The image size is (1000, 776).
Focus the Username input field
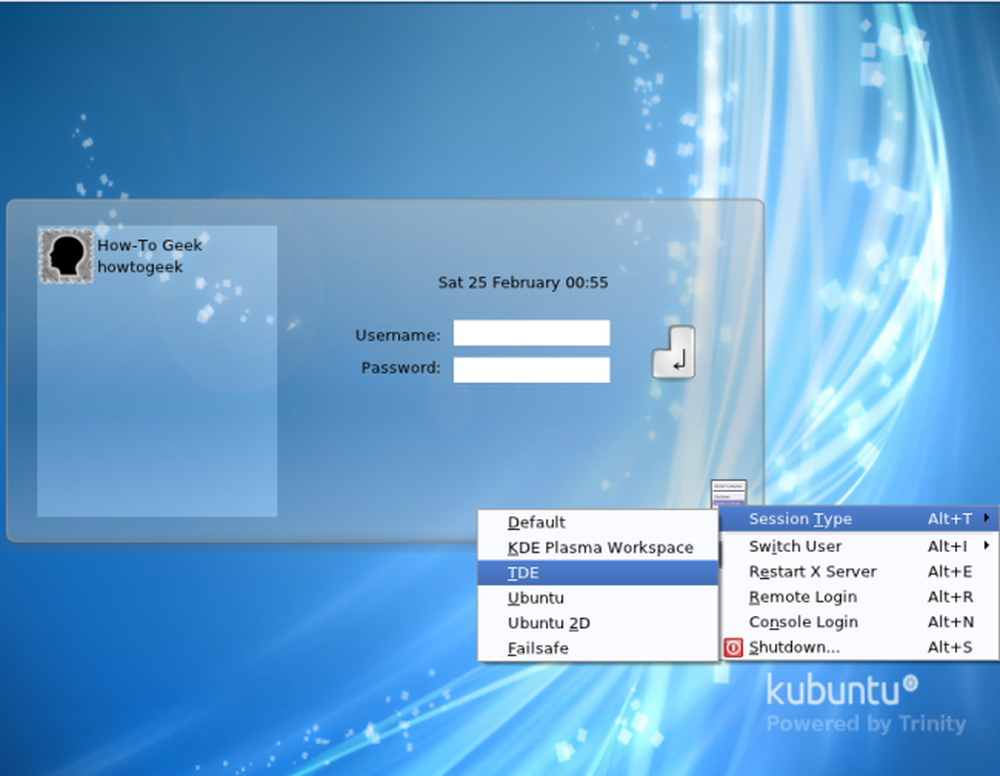click(x=531, y=333)
